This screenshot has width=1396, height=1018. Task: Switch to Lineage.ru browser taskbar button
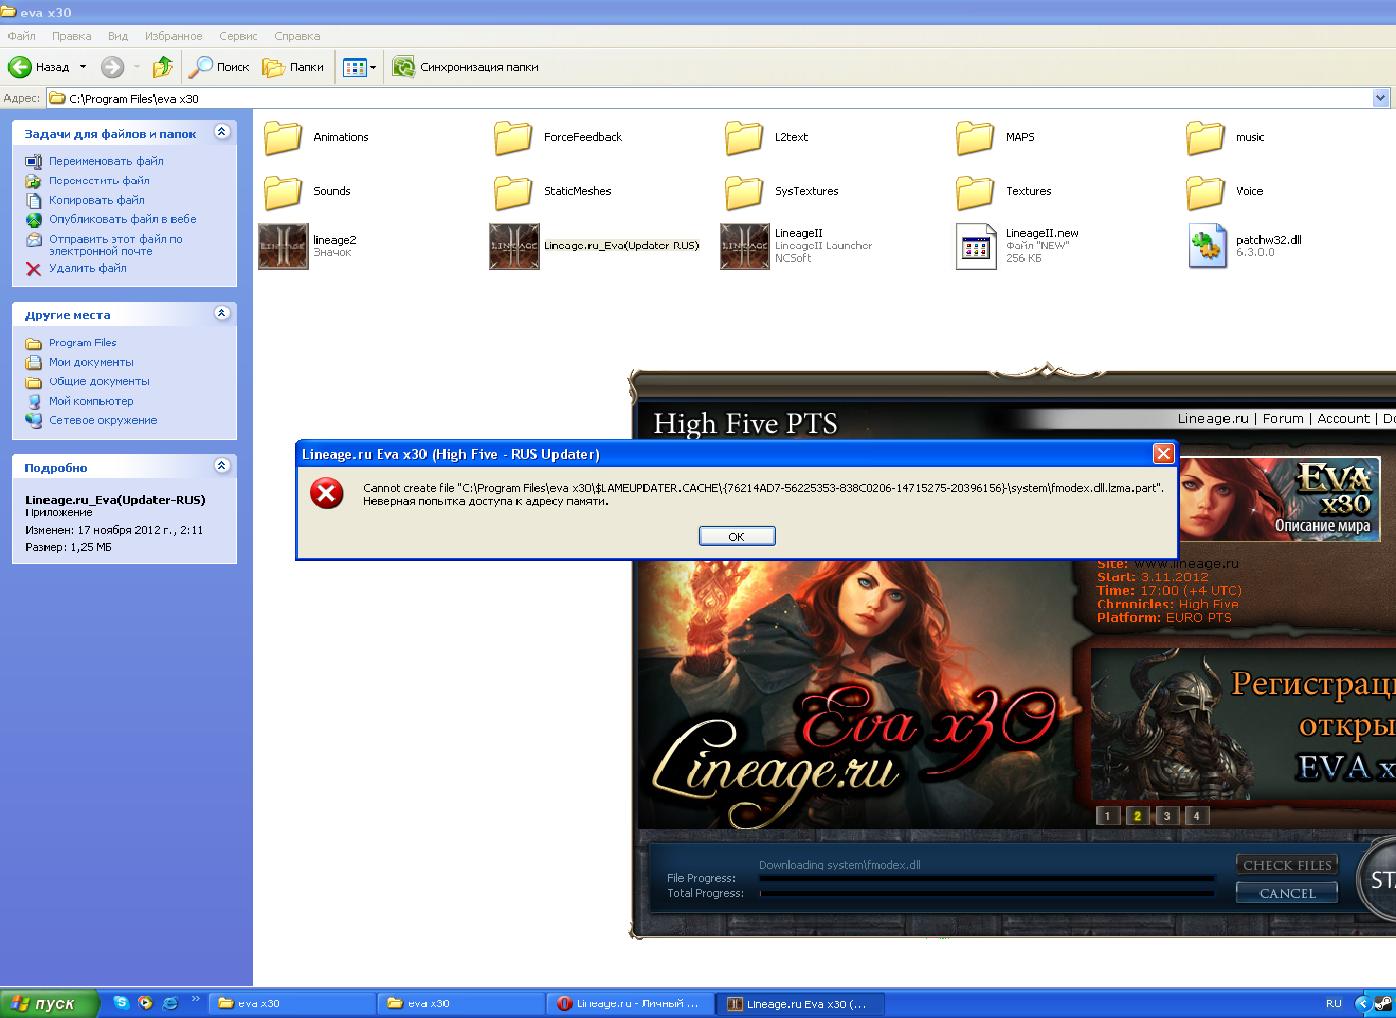point(632,1003)
